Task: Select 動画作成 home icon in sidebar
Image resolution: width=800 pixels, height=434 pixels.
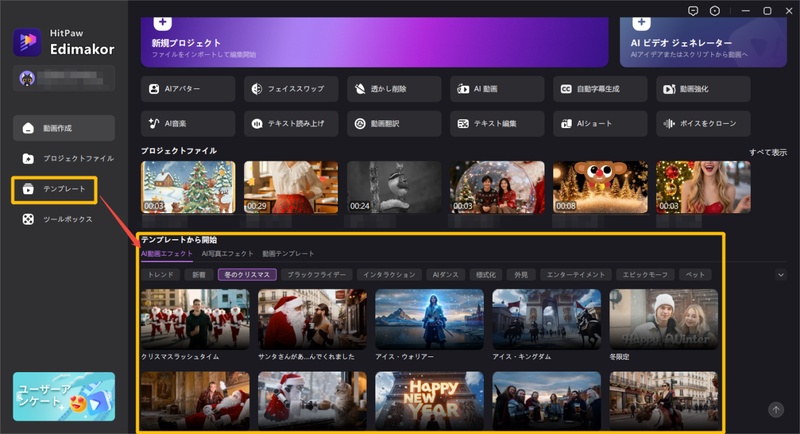Action: pos(28,128)
